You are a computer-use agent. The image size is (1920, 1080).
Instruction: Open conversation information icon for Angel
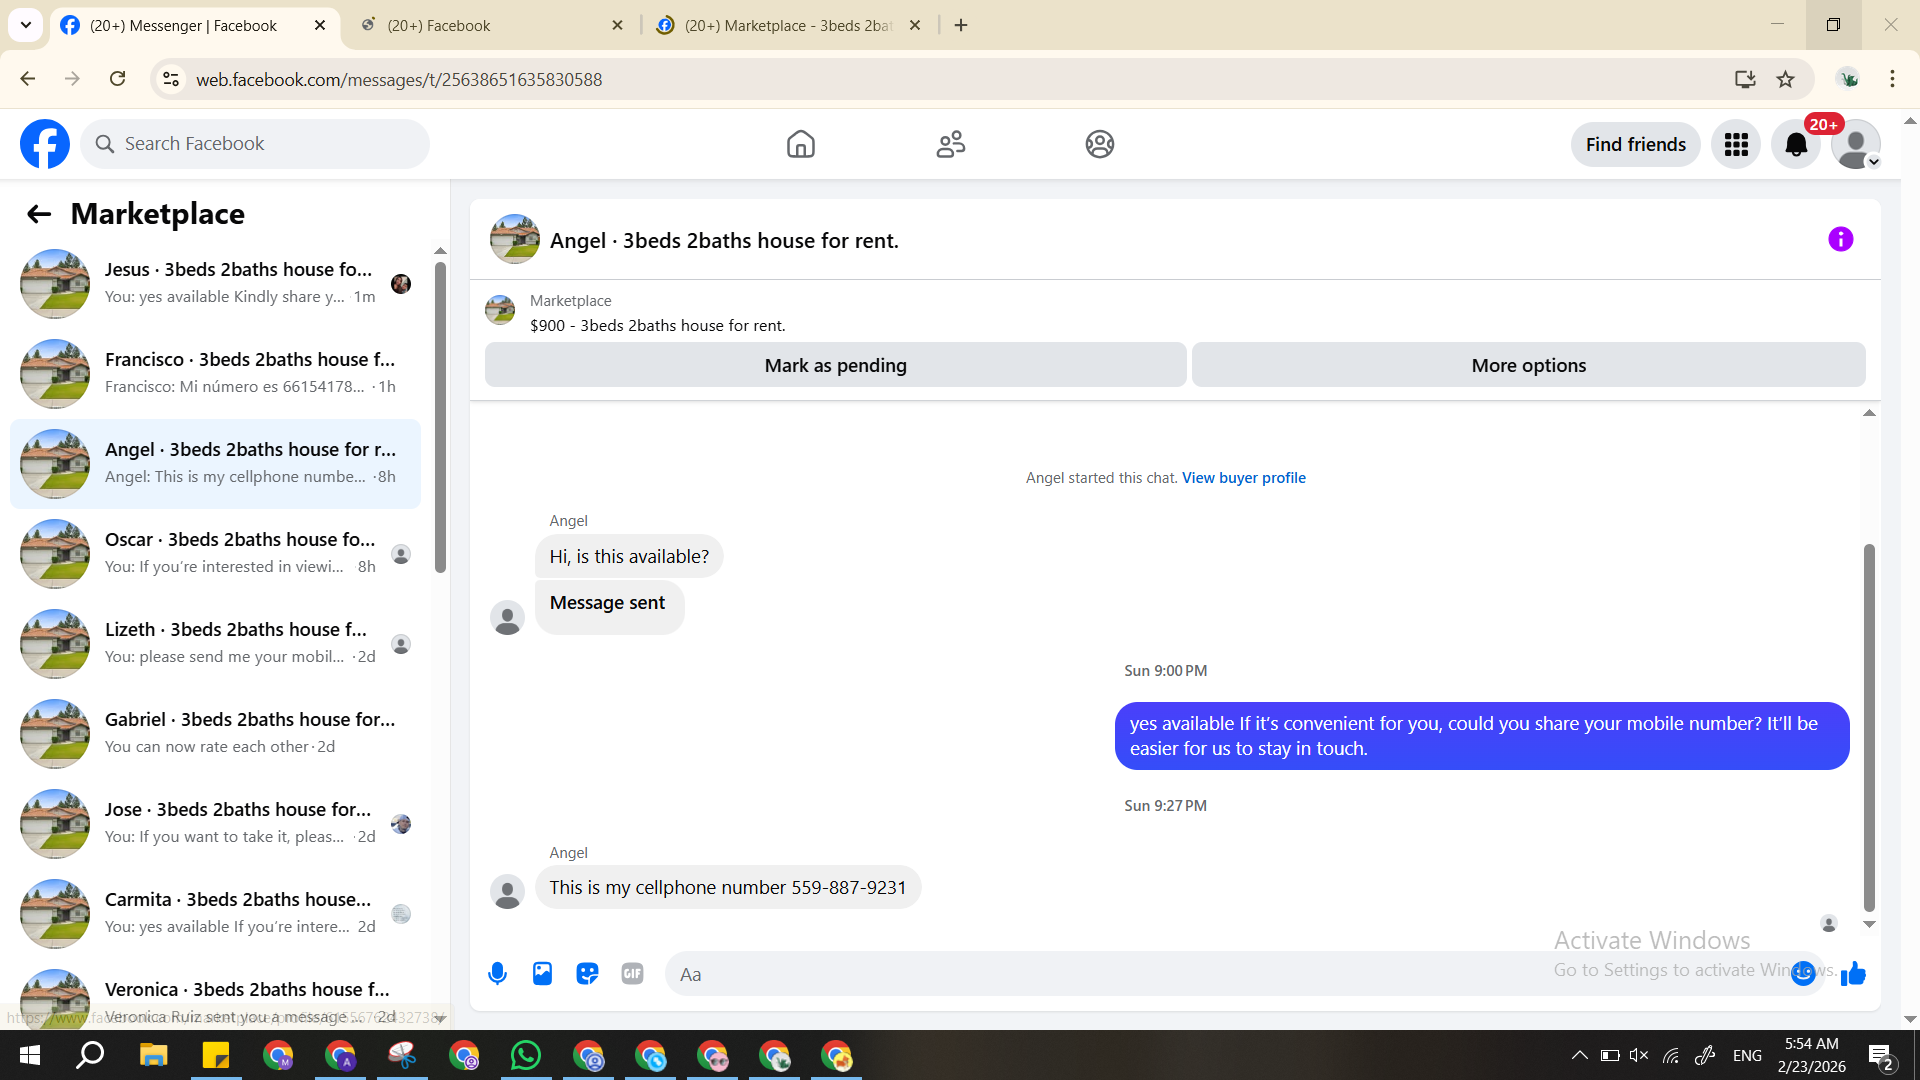click(x=1840, y=239)
